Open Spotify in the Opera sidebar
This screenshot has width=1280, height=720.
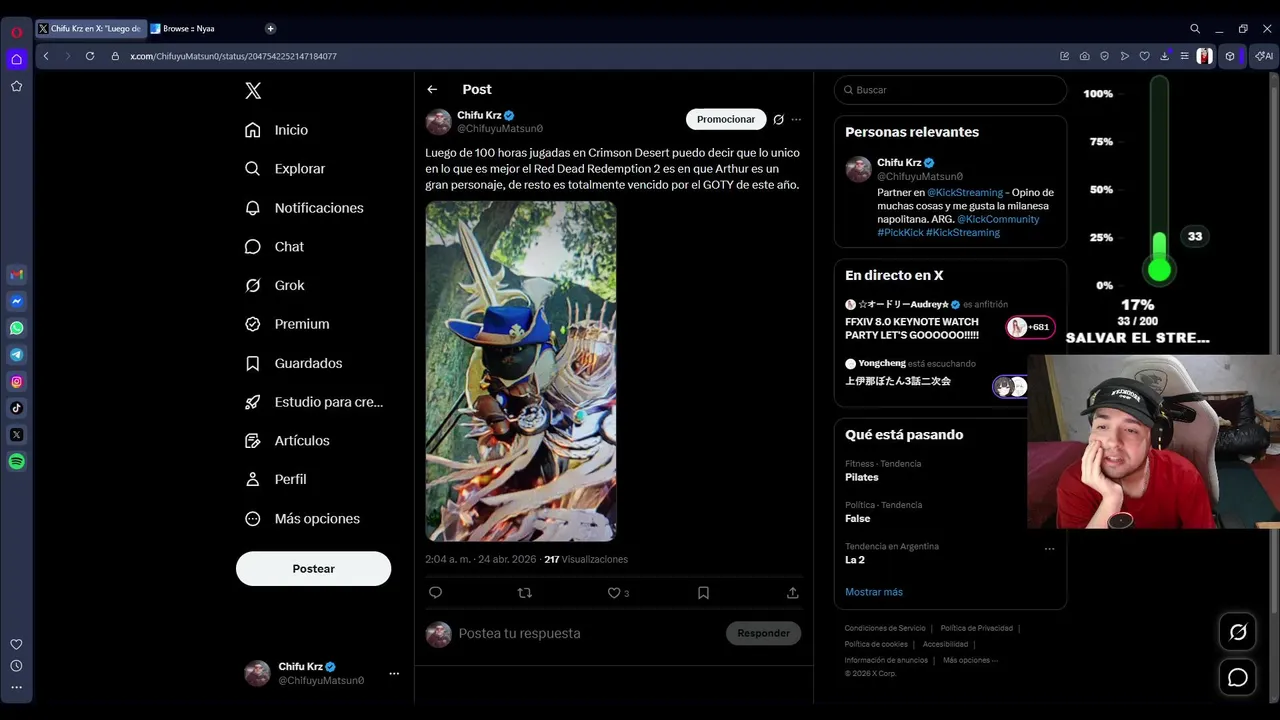16,462
